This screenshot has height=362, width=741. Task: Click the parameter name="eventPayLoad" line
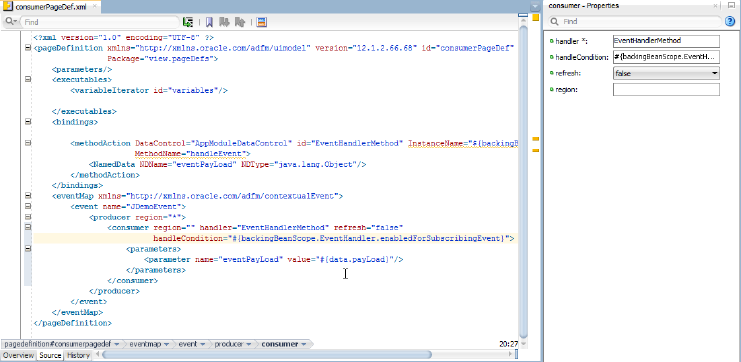click(x=274, y=259)
